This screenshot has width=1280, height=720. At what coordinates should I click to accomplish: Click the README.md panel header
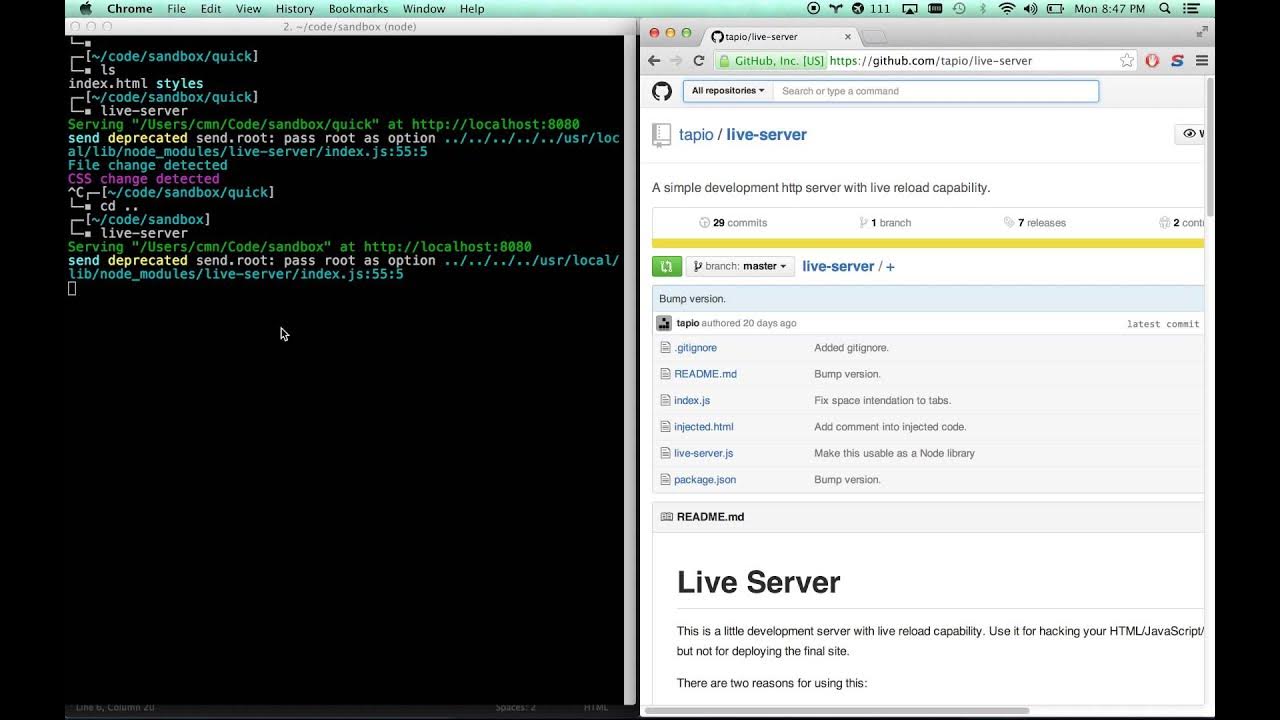928,517
